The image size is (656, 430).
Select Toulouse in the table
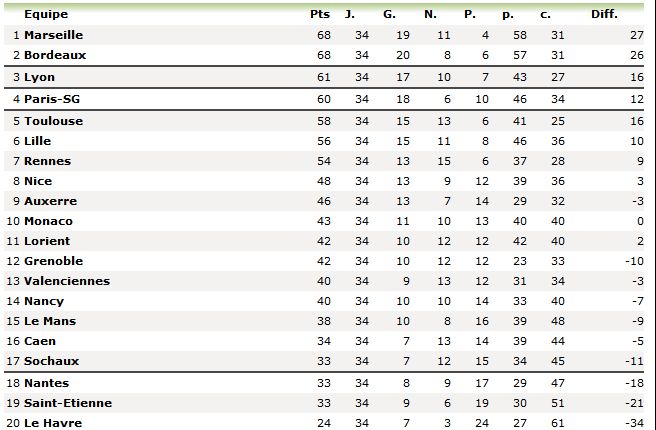point(53,121)
